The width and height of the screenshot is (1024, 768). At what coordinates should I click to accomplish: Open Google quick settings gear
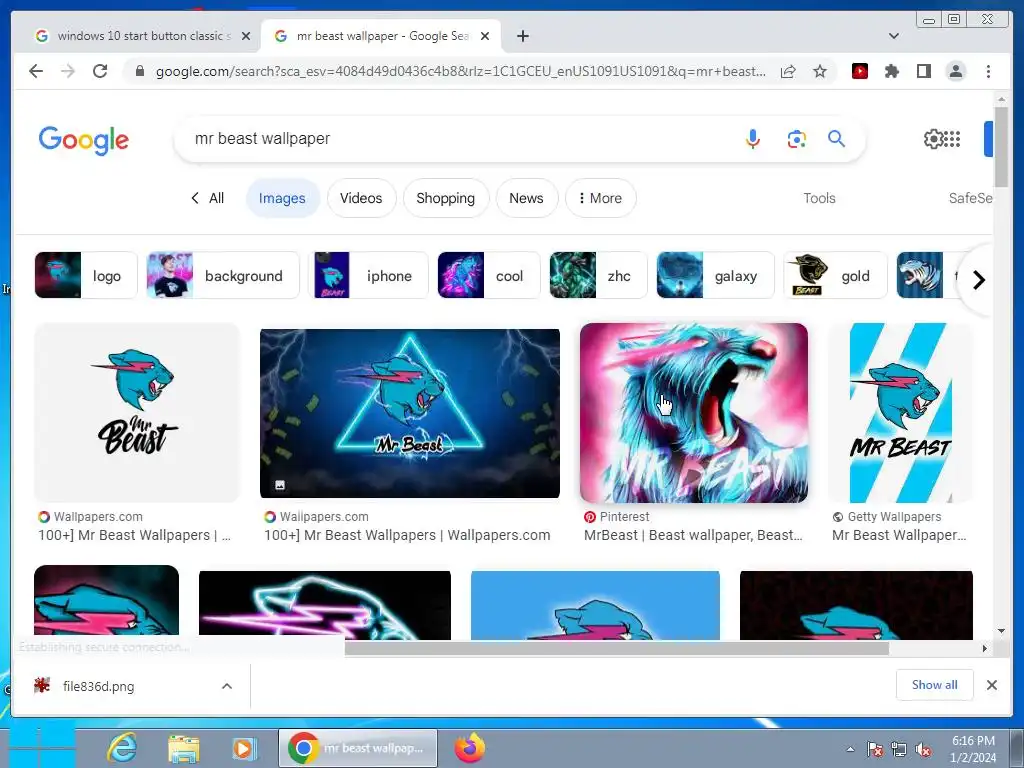(933, 138)
